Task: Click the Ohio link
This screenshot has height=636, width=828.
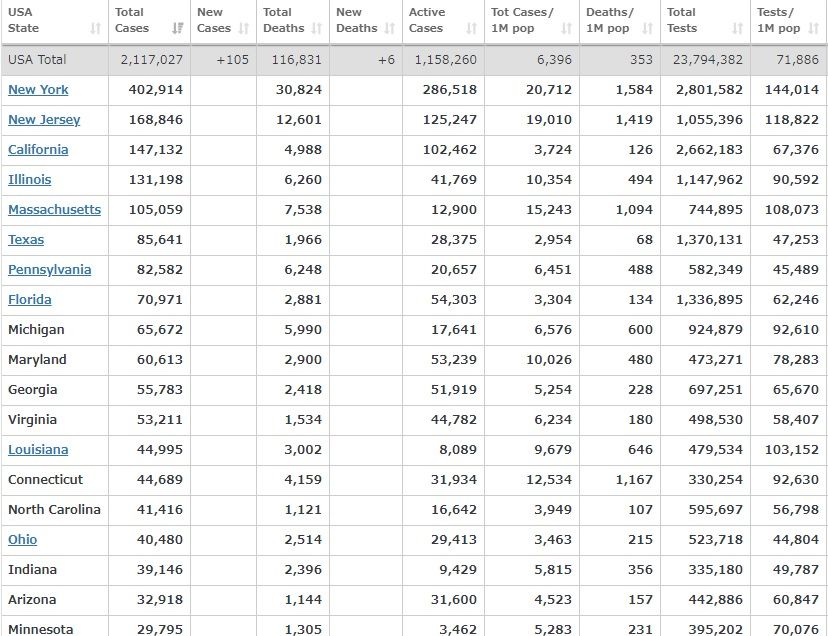Action: (x=22, y=540)
